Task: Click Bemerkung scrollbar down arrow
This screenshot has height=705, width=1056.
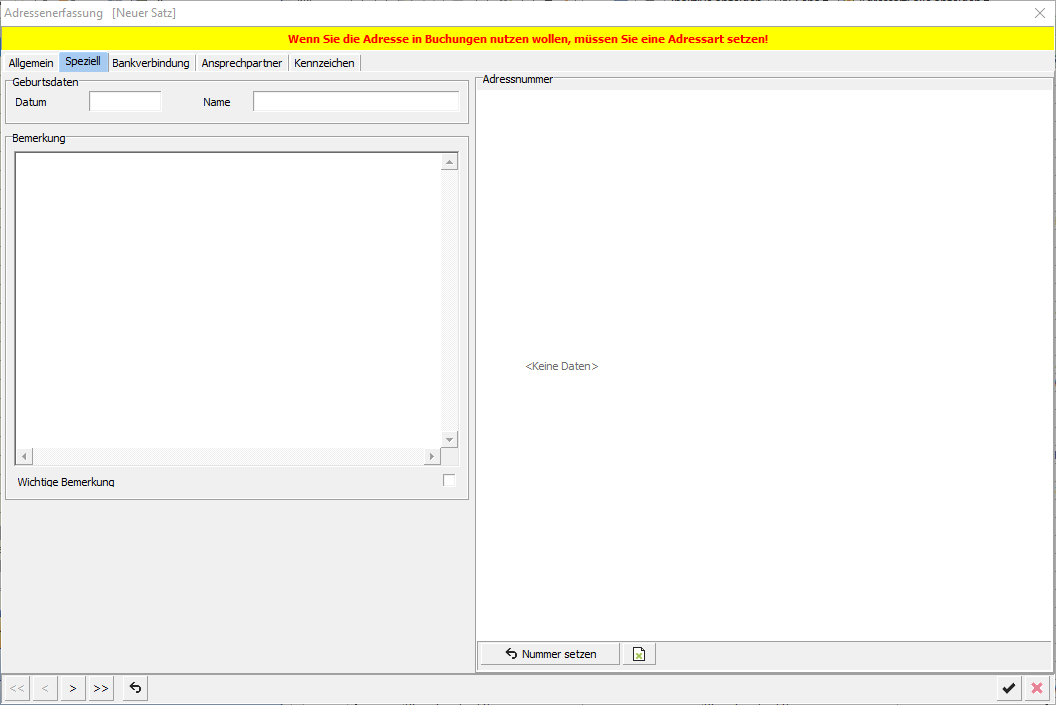Action: pos(449,440)
